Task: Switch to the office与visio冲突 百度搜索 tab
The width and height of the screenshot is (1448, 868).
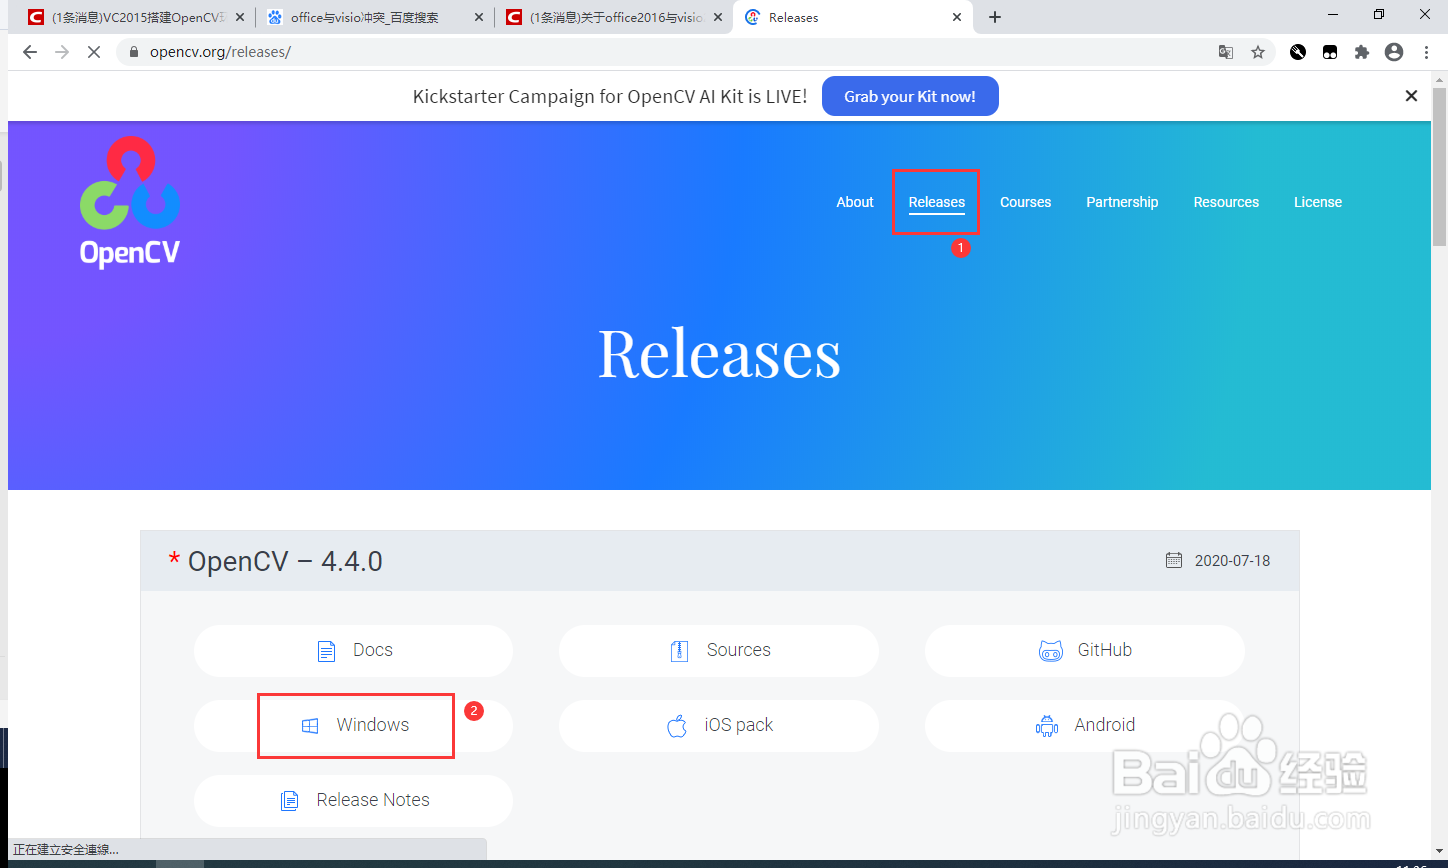Action: [375, 17]
